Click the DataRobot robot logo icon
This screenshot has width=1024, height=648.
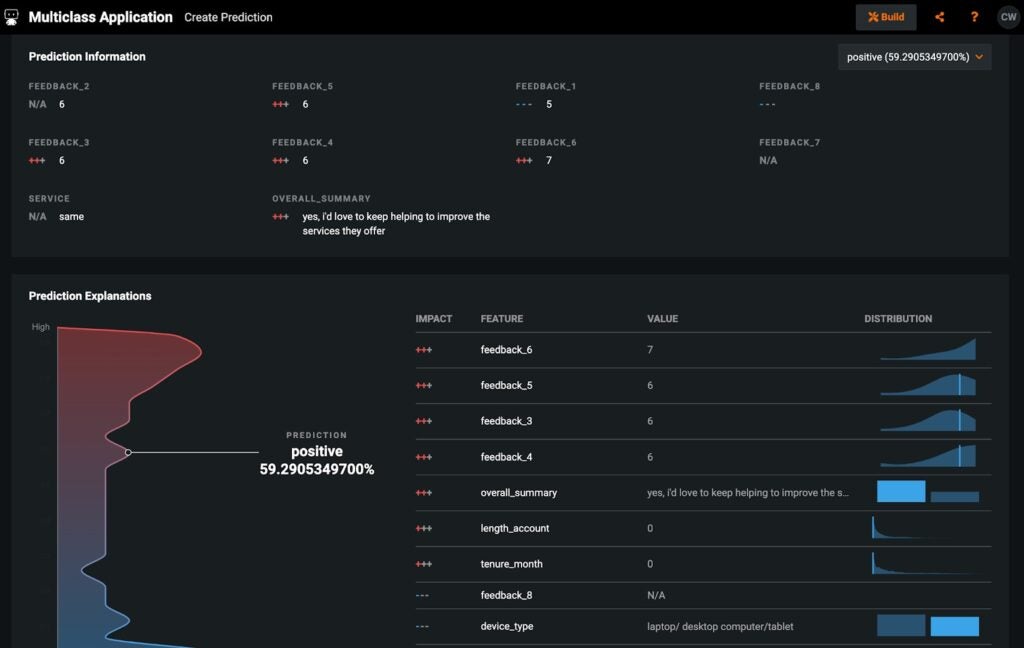(12, 17)
